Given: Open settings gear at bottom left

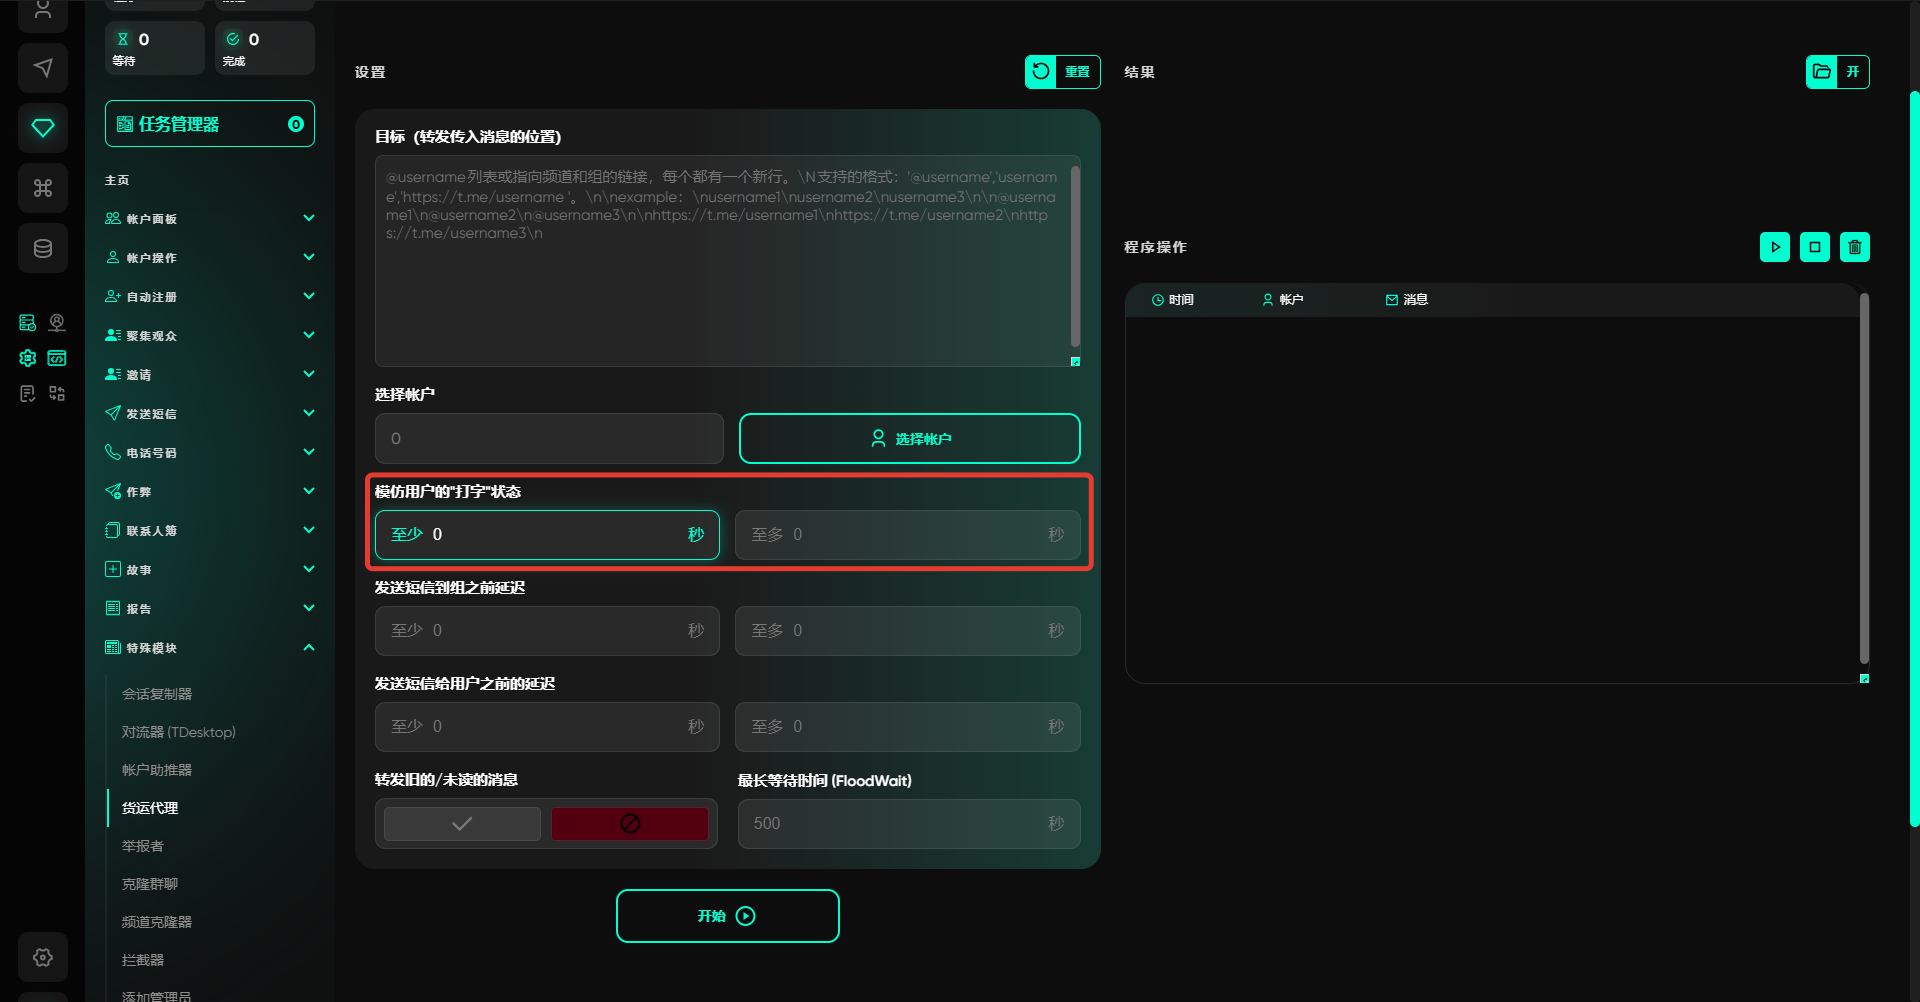Looking at the screenshot, I should click(x=43, y=957).
